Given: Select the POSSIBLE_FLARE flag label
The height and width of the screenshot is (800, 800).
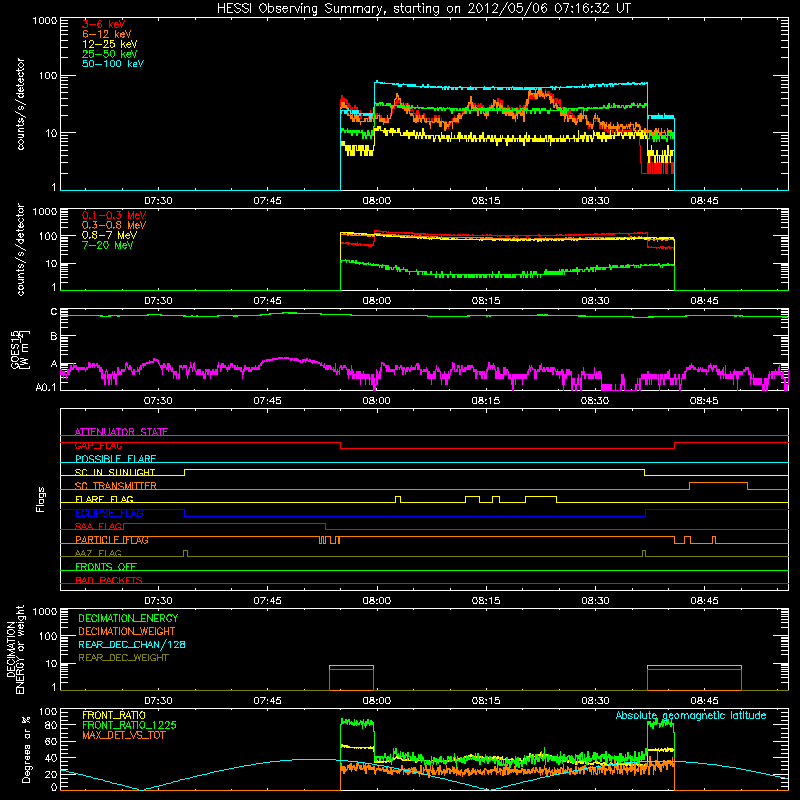Looking at the screenshot, I should pos(115,459).
